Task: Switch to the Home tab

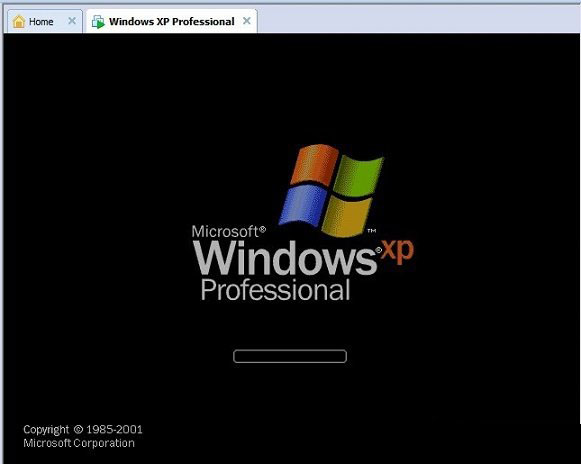Action: click(x=44, y=21)
